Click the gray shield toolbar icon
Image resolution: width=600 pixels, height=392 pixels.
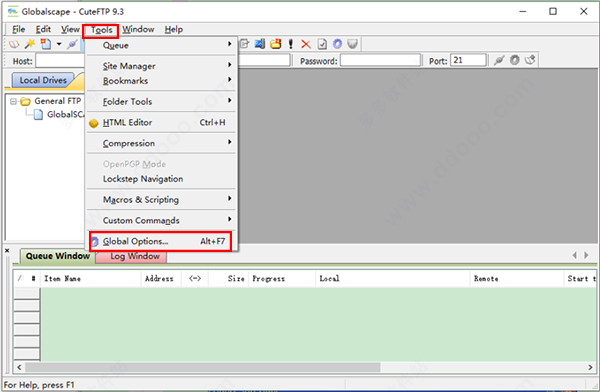pos(352,44)
